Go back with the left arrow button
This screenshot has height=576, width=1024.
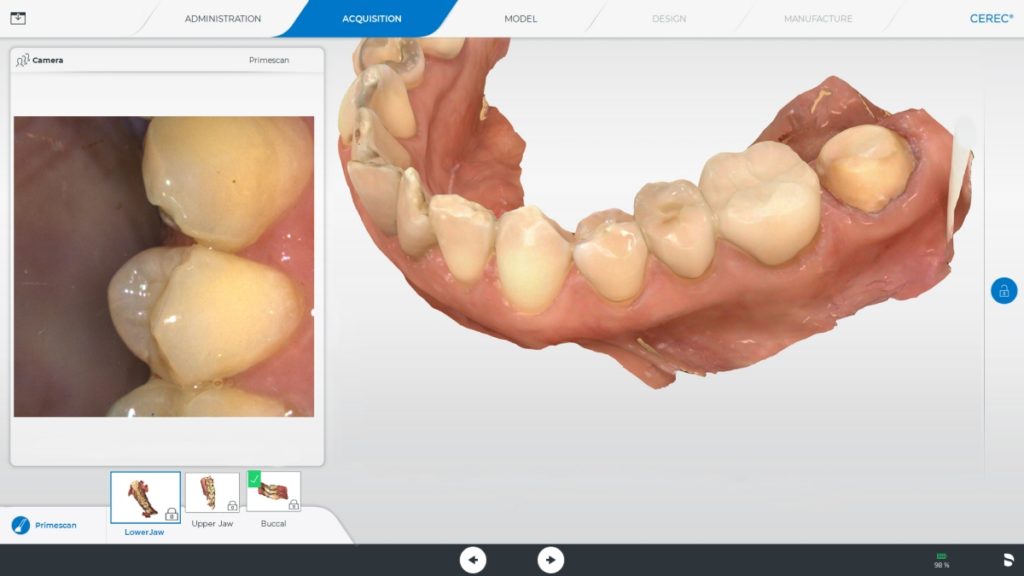coord(472,560)
